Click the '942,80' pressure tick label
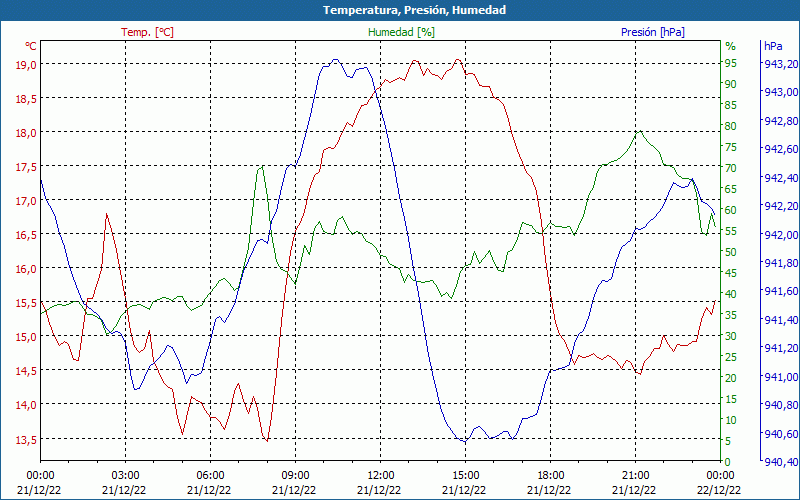Viewport: 800px width, 500px height. [781, 121]
